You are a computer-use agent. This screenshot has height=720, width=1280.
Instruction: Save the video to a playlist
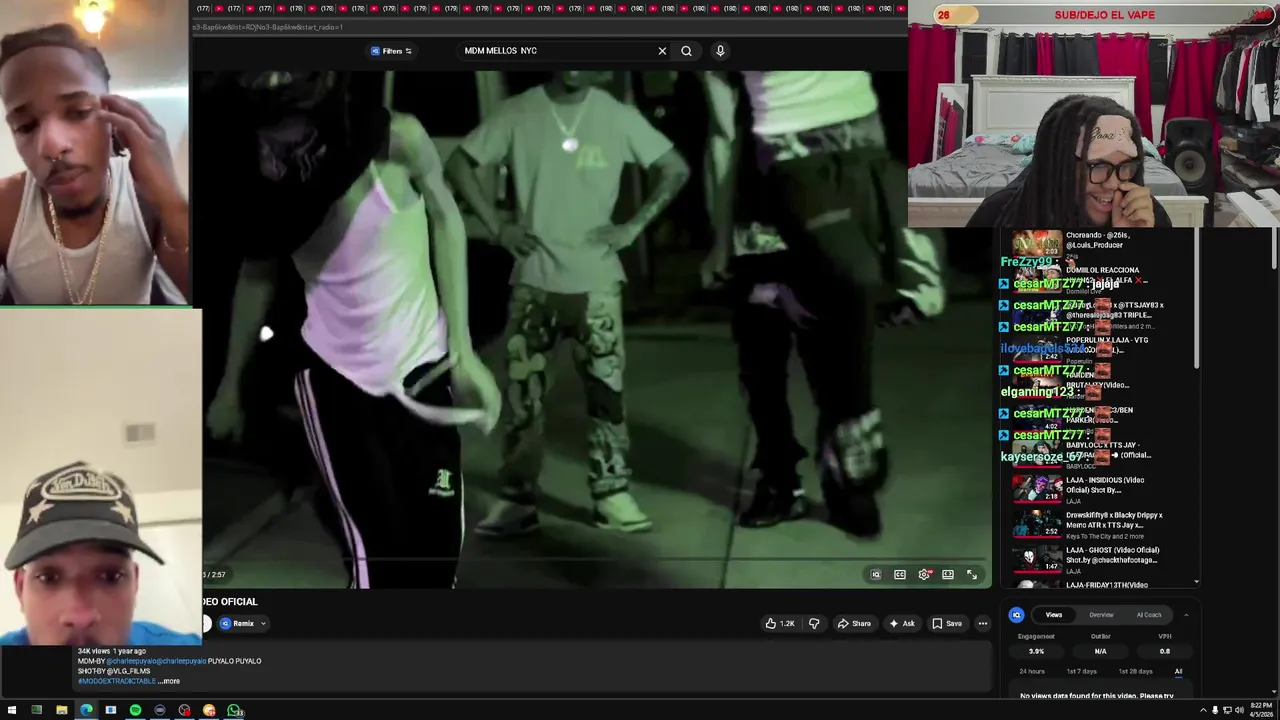coord(947,624)
